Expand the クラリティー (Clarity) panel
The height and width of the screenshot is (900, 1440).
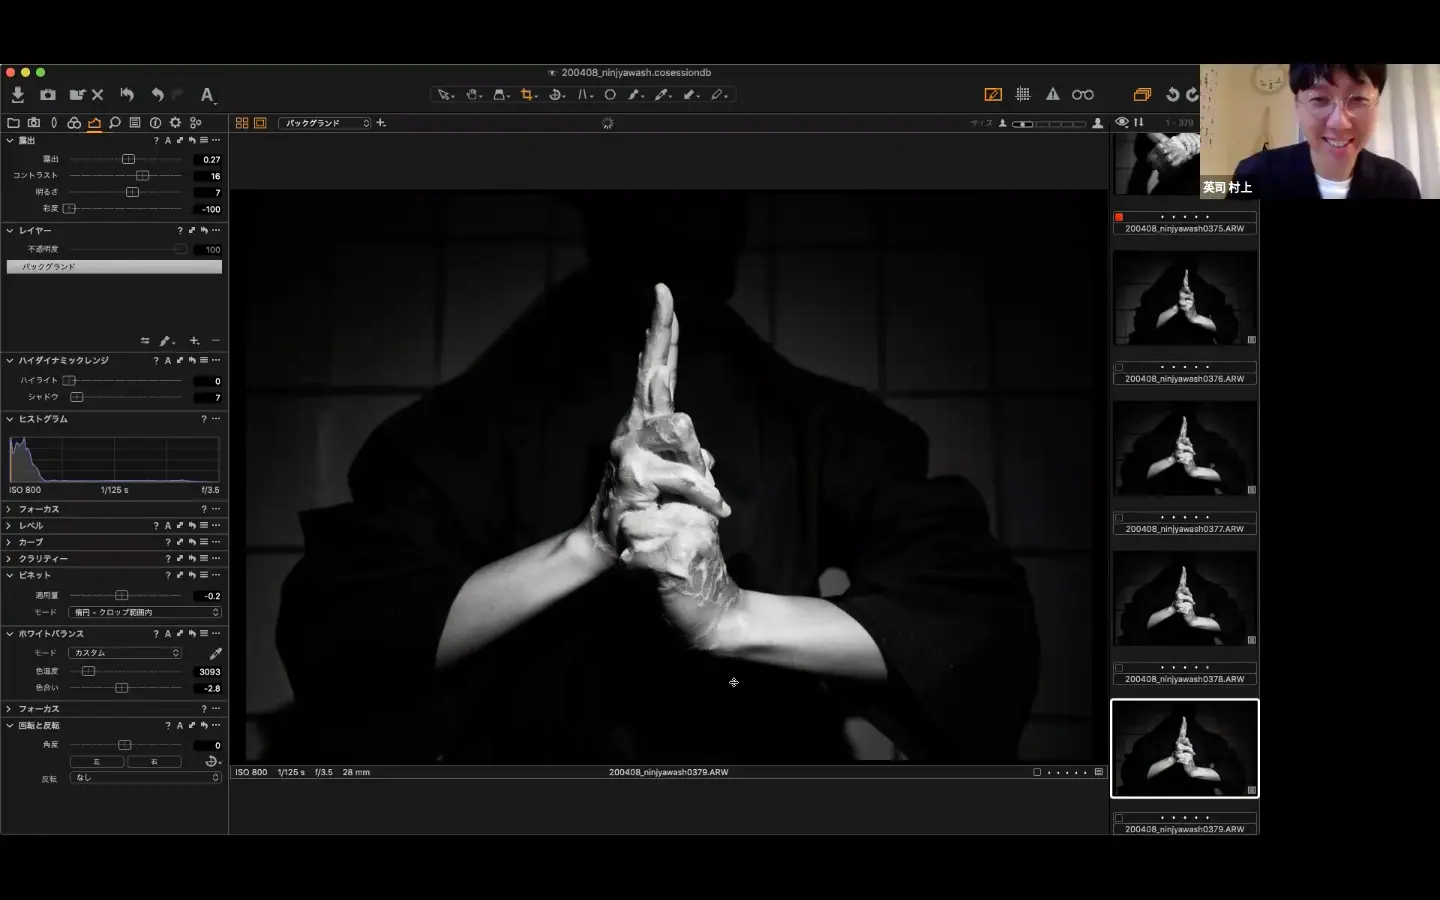point(10,559)
